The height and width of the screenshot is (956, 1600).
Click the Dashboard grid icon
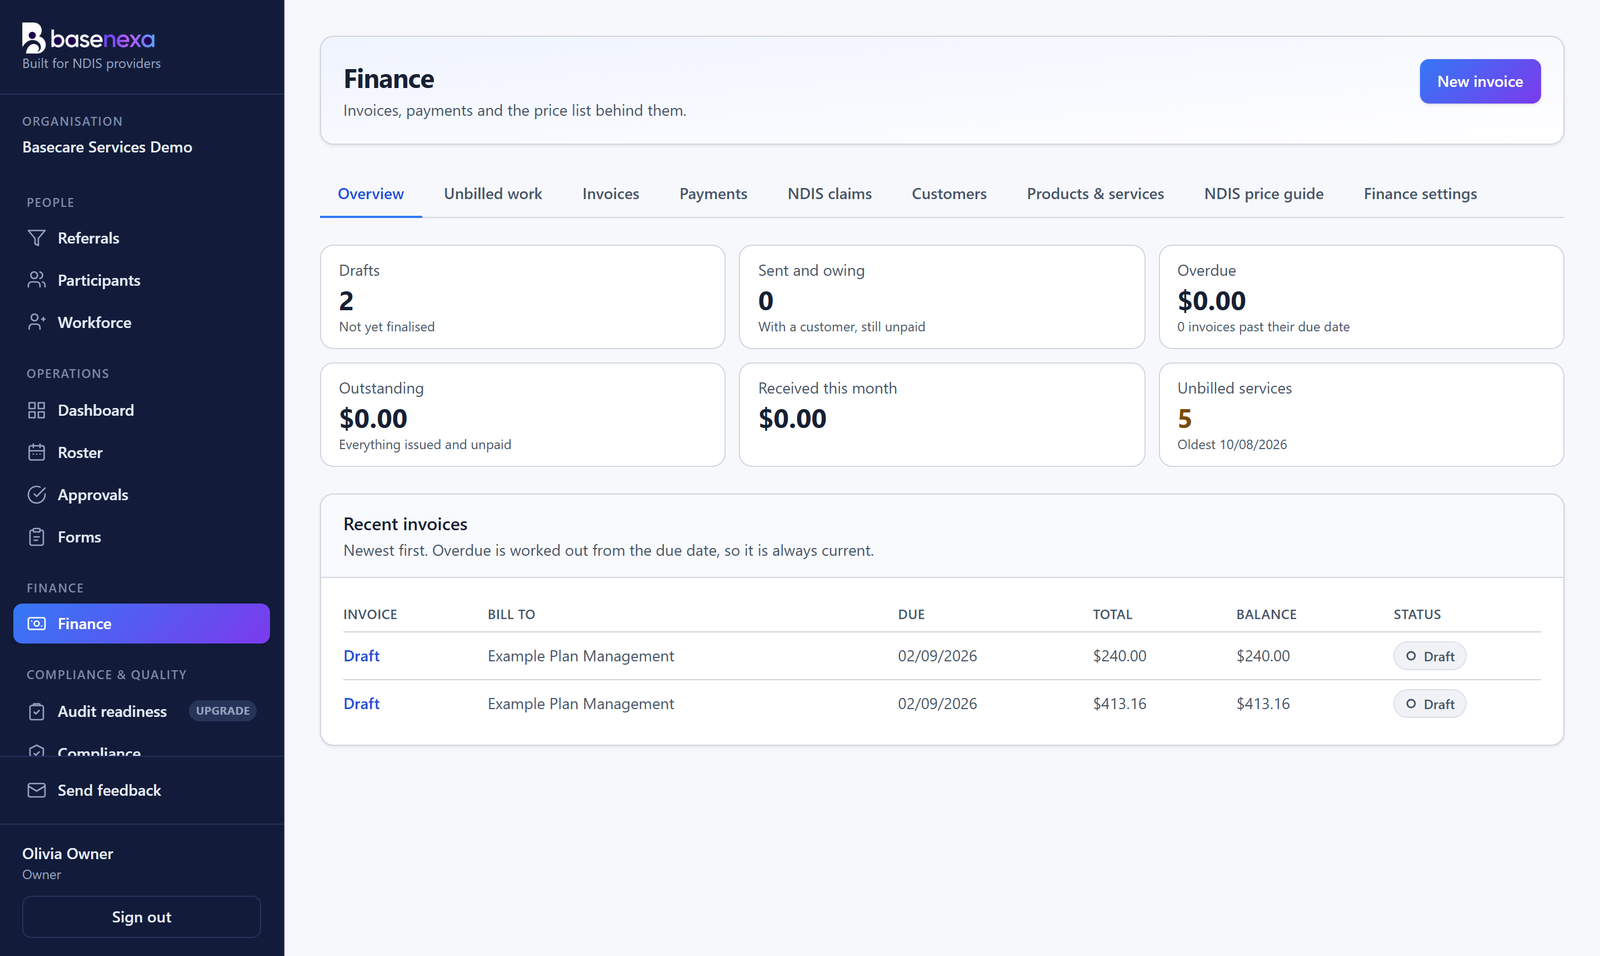click(x=37, y=410)
